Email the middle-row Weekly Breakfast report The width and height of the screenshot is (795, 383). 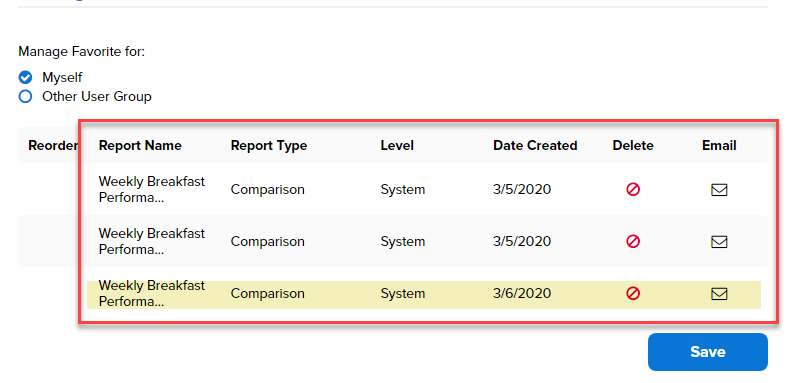pyautogui.click(x=719, y=241)
